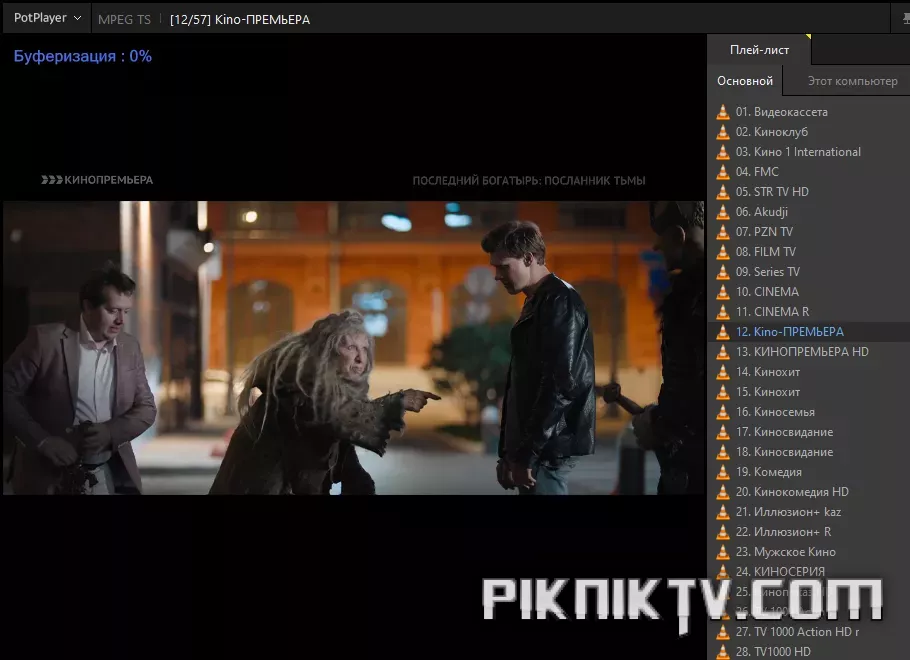Click the cone icon beside 13. КИНОПРЕМЬЕРА HD
This screenshot has width=910, height=660.
pyautogui.click(x=723, y=352)
